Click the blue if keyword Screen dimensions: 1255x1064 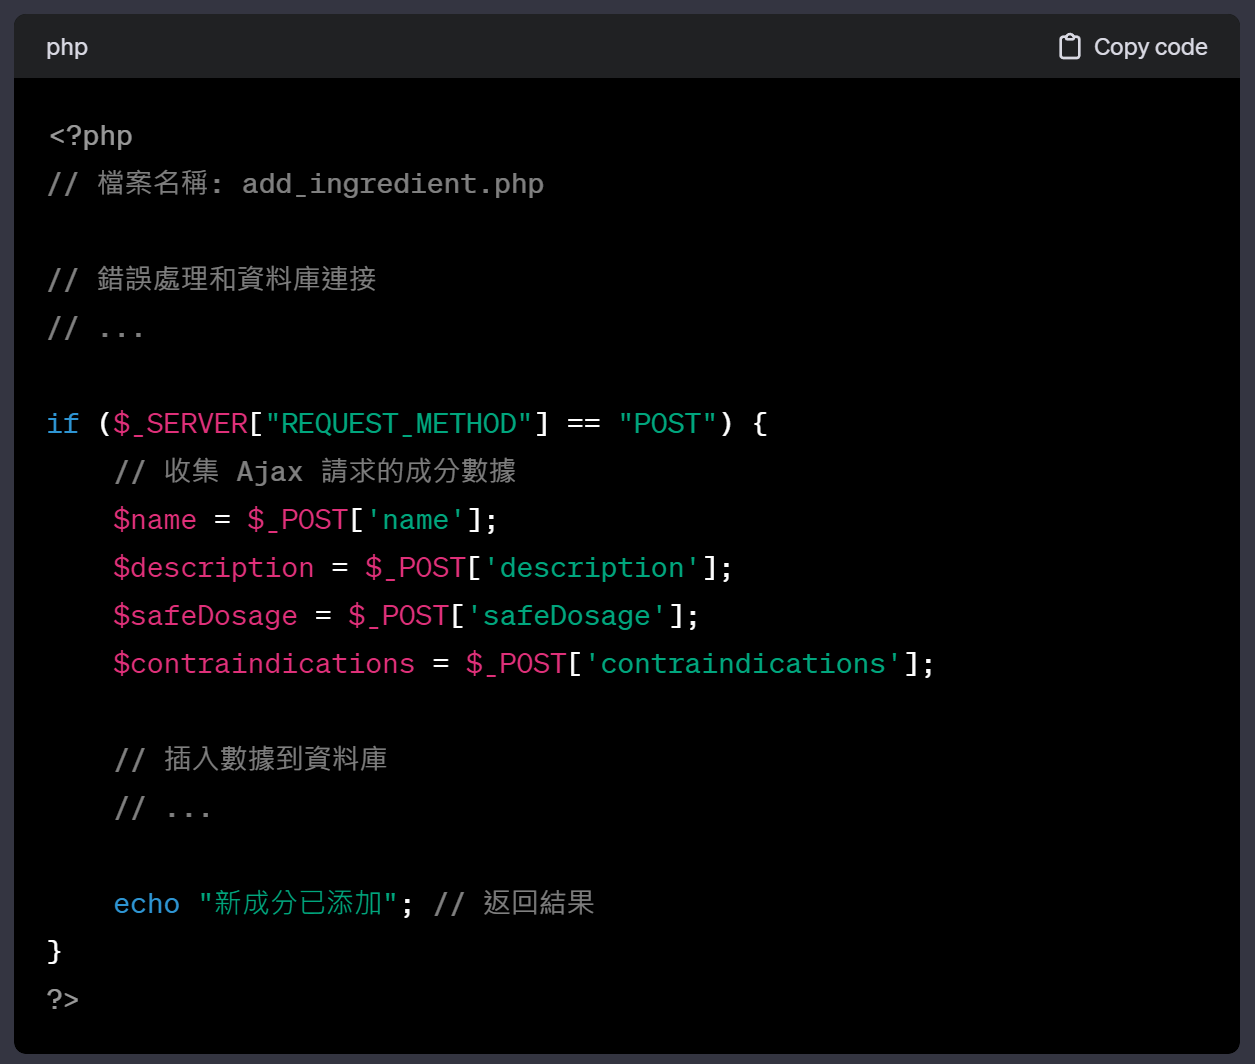pos(62,424)
